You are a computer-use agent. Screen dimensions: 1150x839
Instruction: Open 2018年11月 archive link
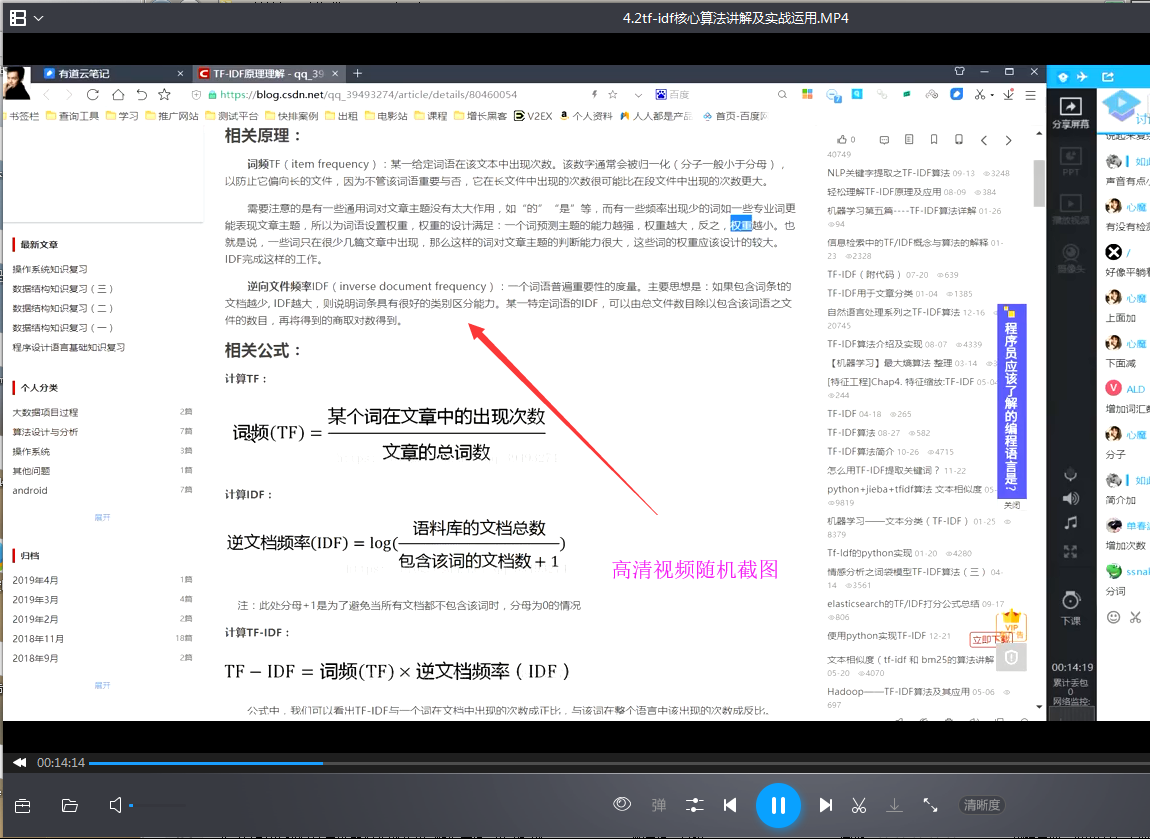38,639
